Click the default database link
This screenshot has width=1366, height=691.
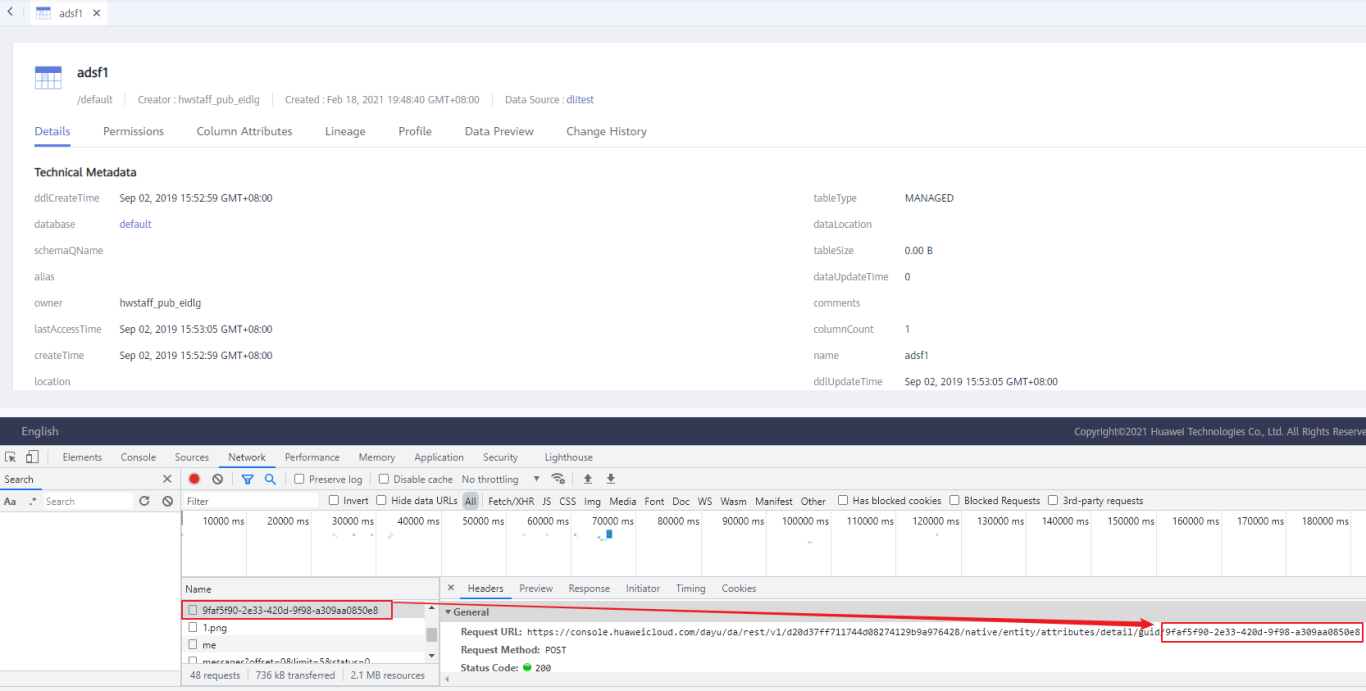pos(135,224)
